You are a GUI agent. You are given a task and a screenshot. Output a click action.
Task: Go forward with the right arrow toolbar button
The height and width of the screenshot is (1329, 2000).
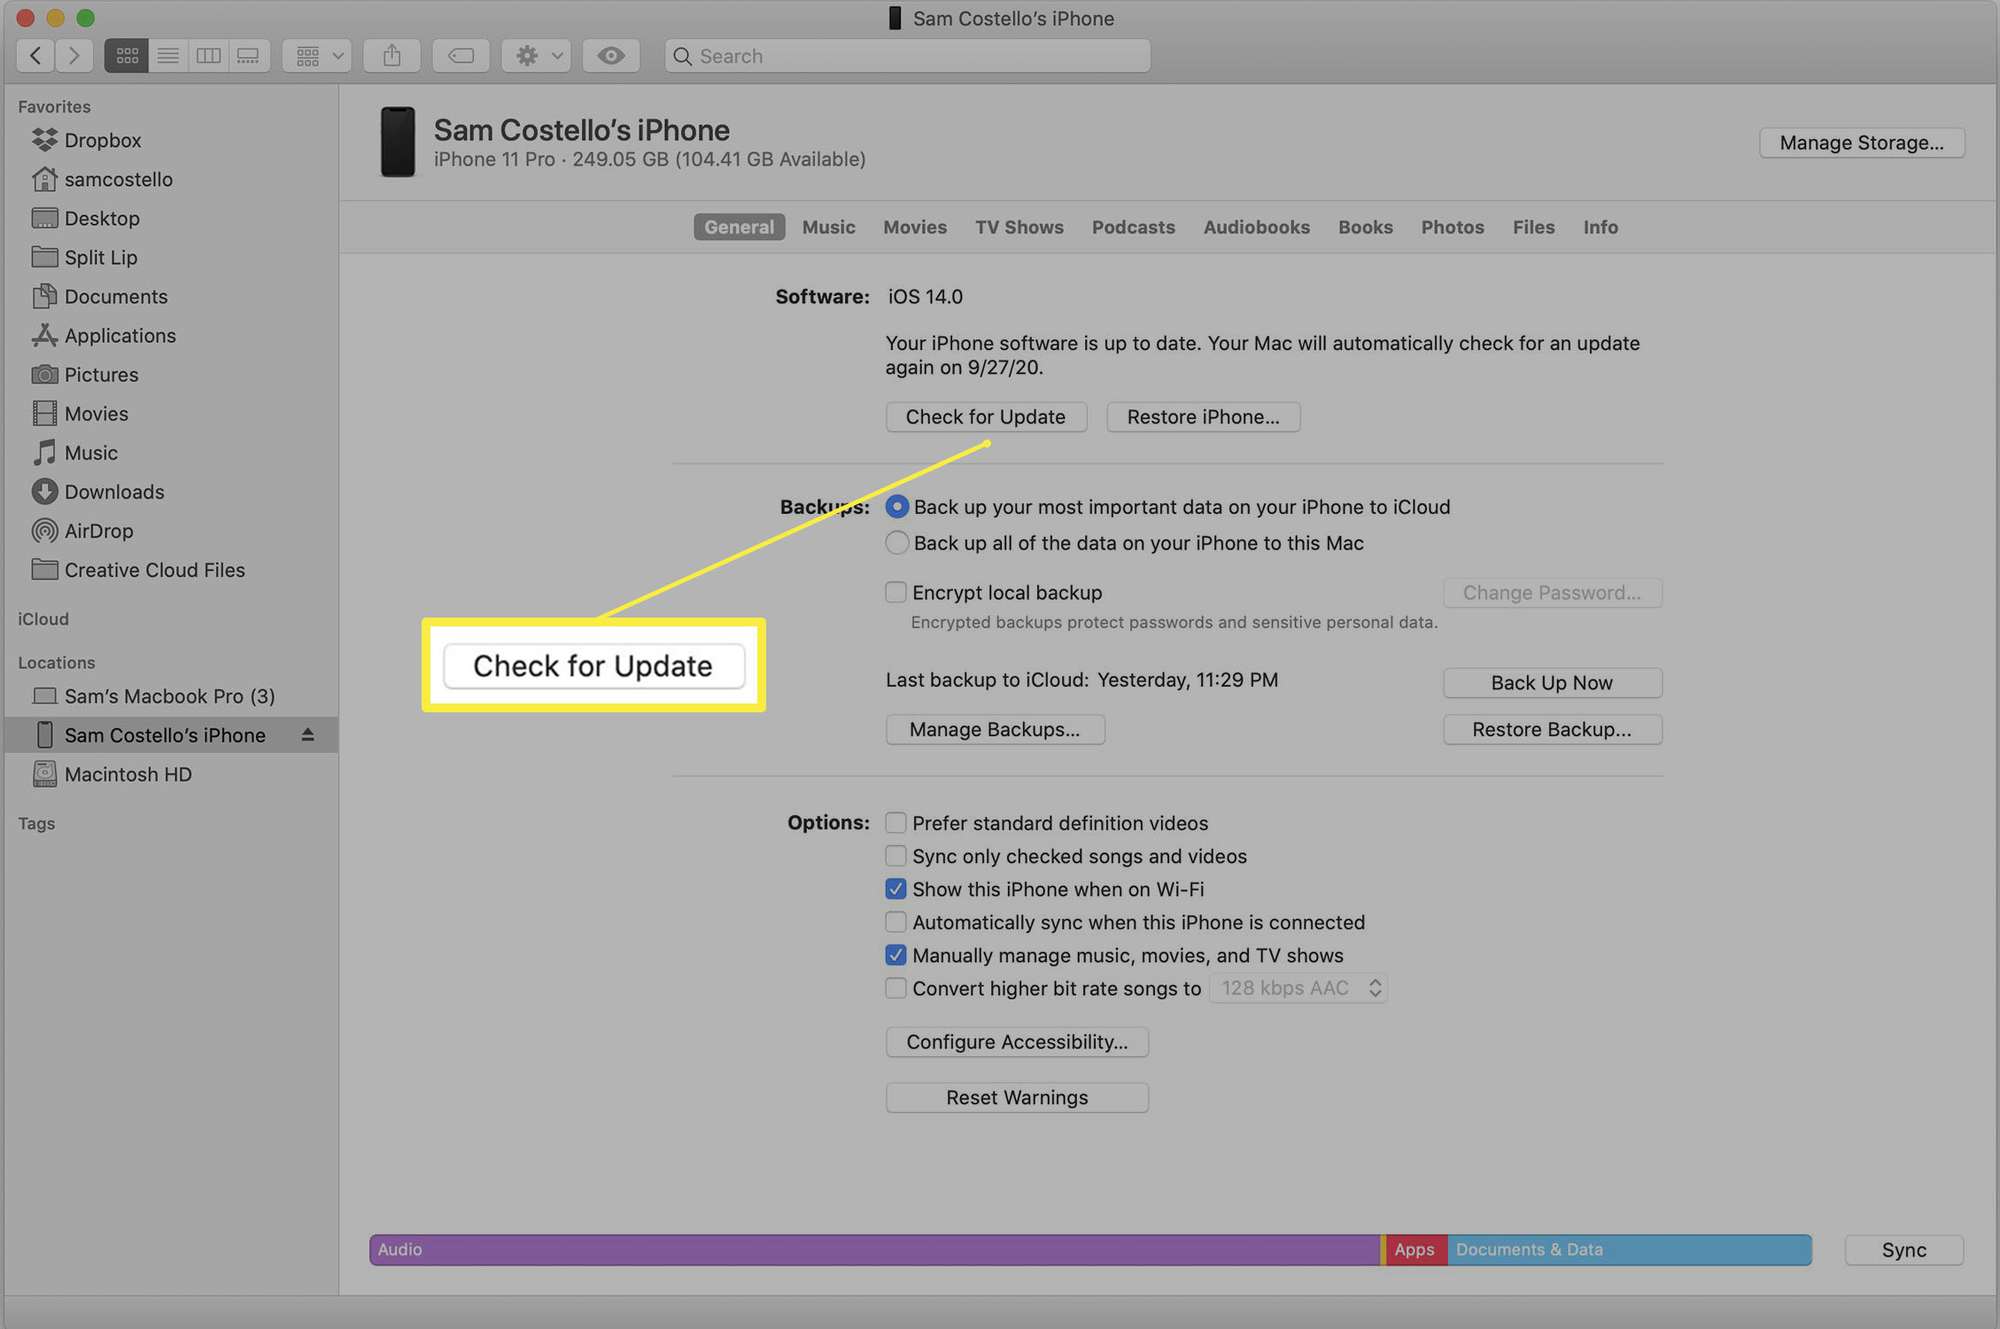[x=74, y=56]
